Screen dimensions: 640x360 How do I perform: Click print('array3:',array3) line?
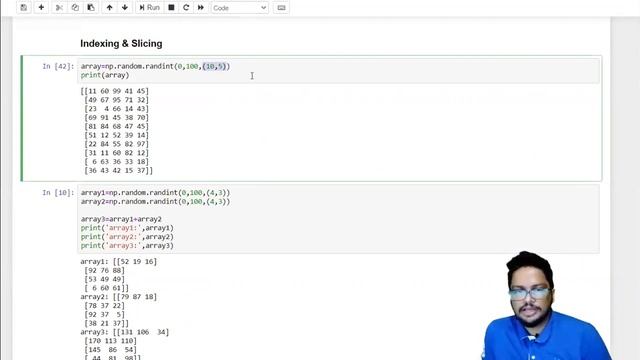pos(127,246)
